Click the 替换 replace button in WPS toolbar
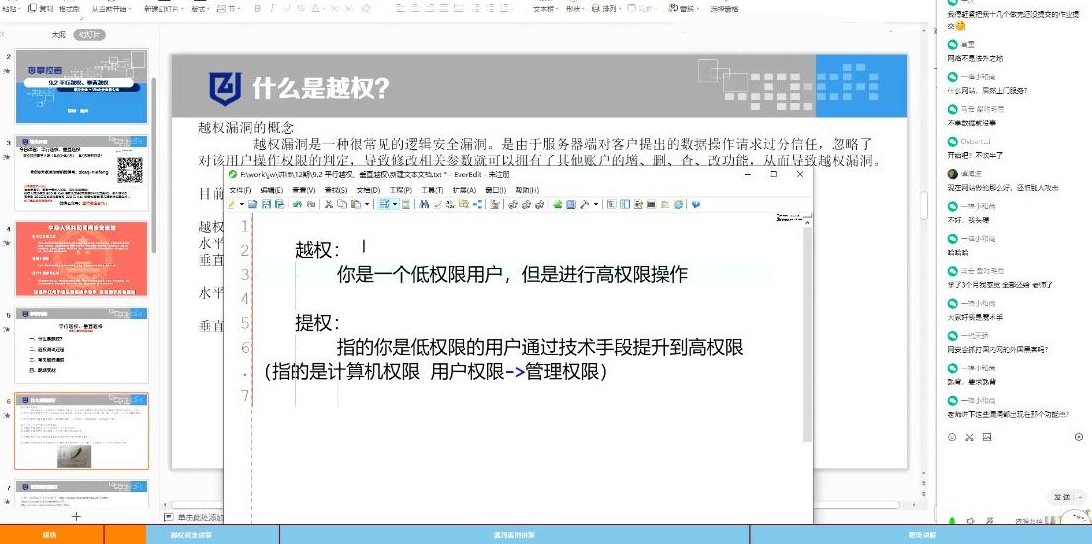Screen dimensions: 1092x544 click(x=685, y=8)
